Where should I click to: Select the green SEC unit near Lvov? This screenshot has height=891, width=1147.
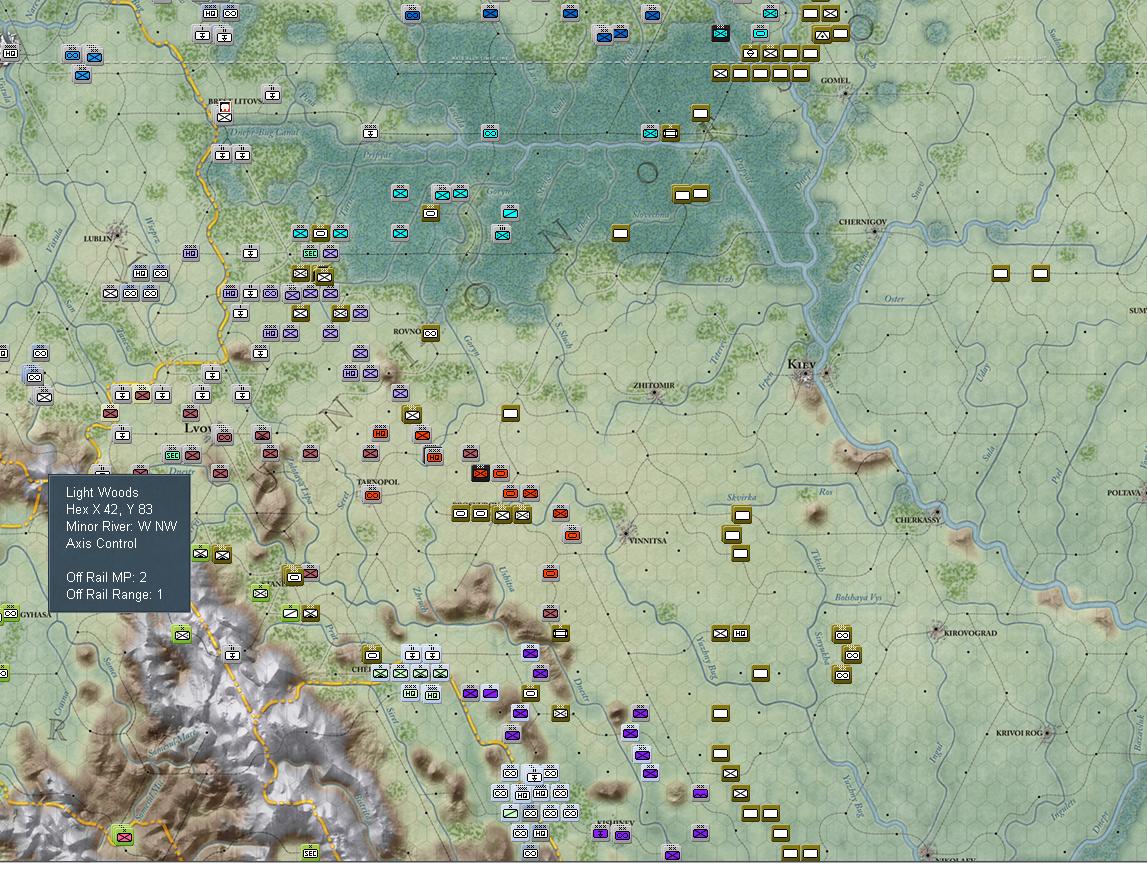coord(172,454)
